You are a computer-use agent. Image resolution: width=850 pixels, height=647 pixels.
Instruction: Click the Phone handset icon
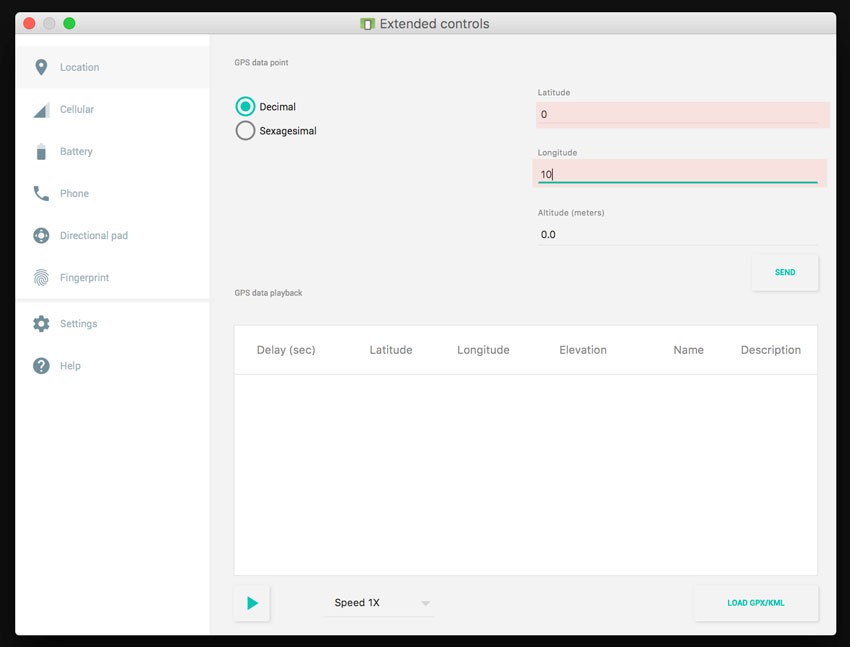tap(41, 193)
